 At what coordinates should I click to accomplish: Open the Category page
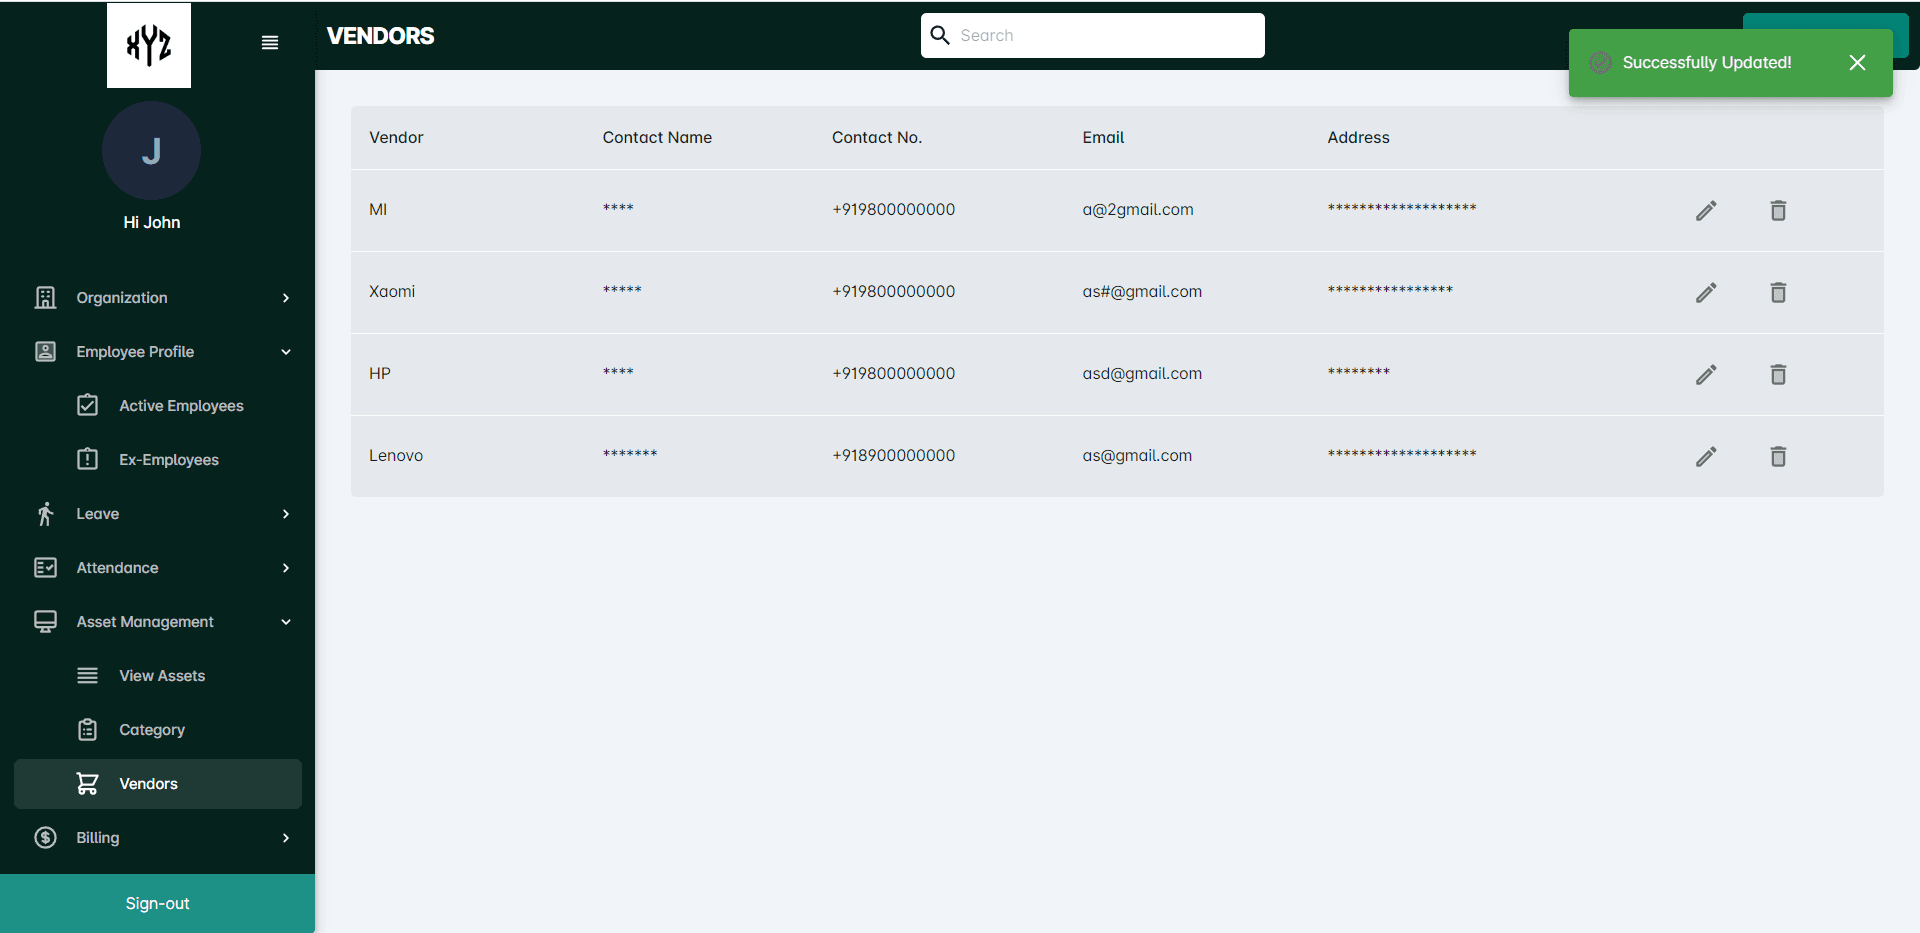pyautogui.click(x=152, y=730)
